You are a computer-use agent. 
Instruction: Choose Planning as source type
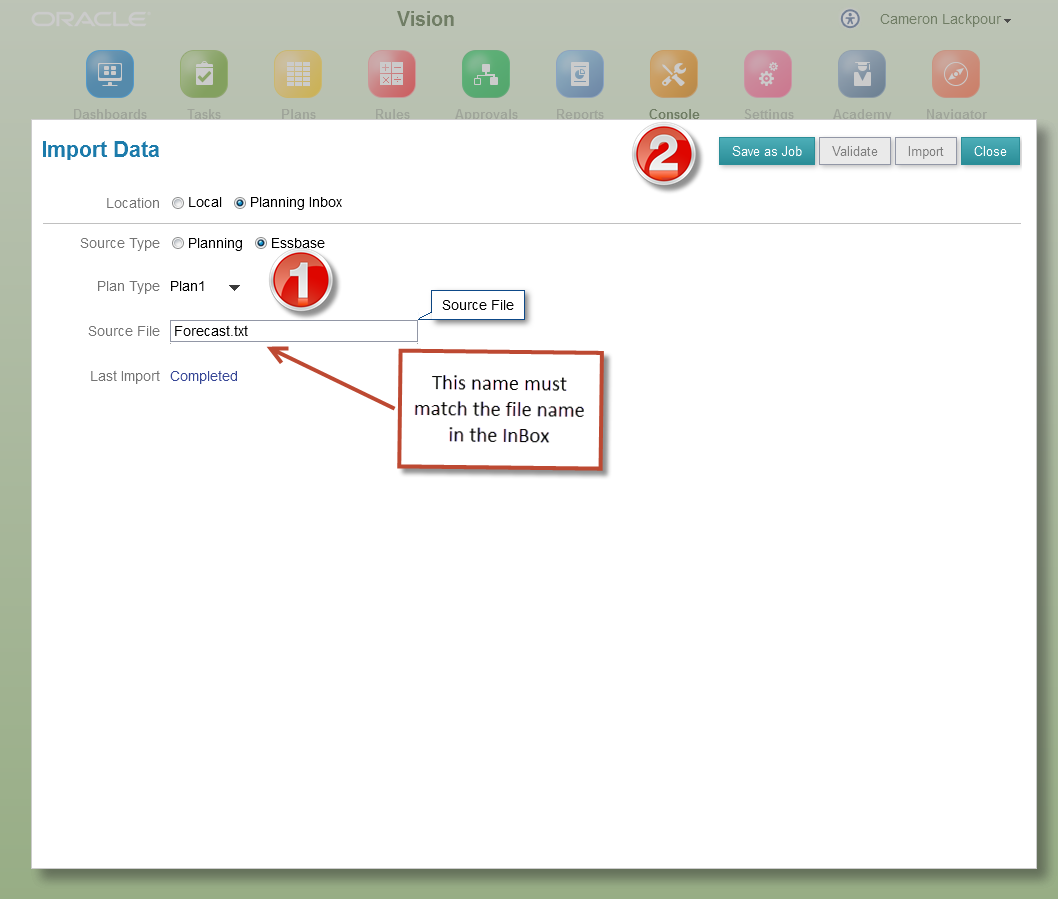click(178, 244)
